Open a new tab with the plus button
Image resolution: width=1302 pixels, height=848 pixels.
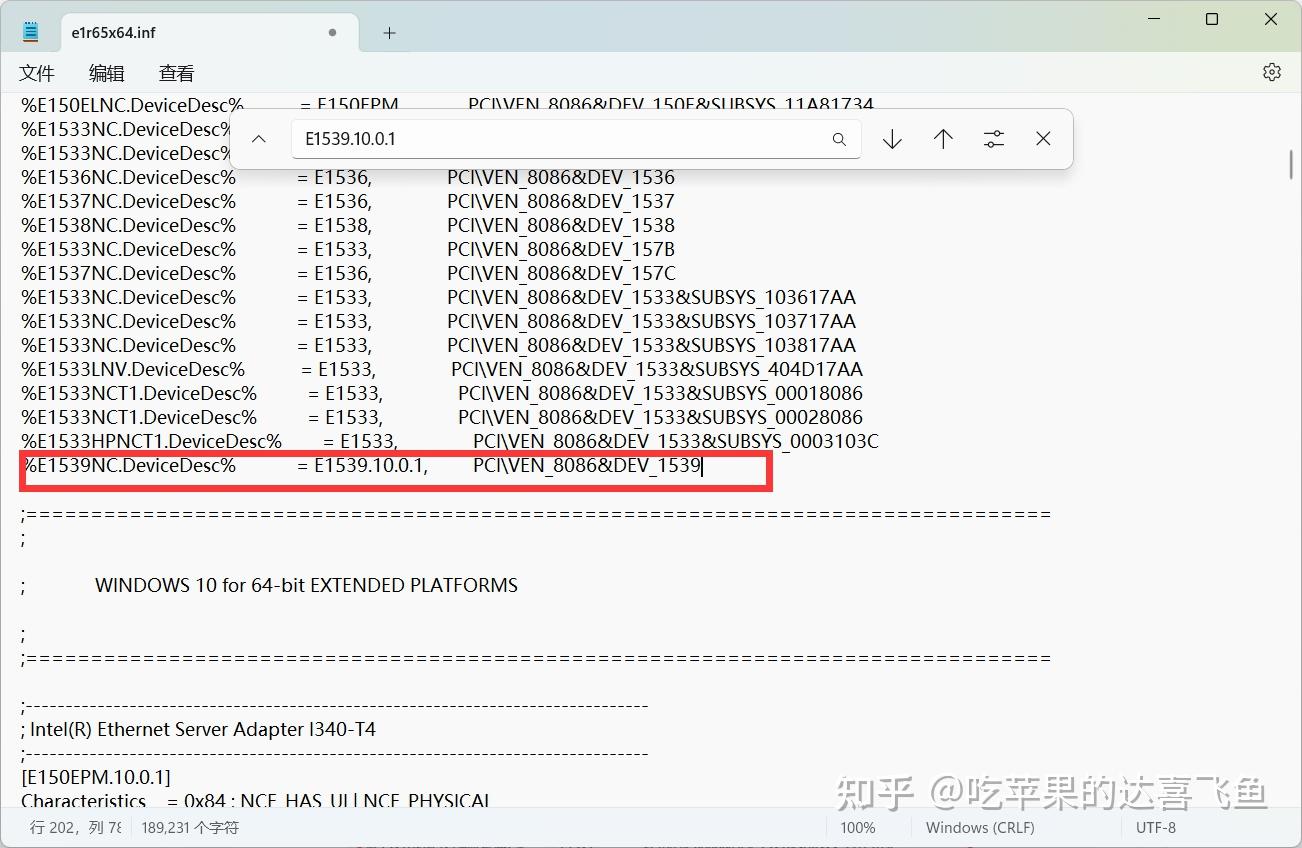click(388, 32)
